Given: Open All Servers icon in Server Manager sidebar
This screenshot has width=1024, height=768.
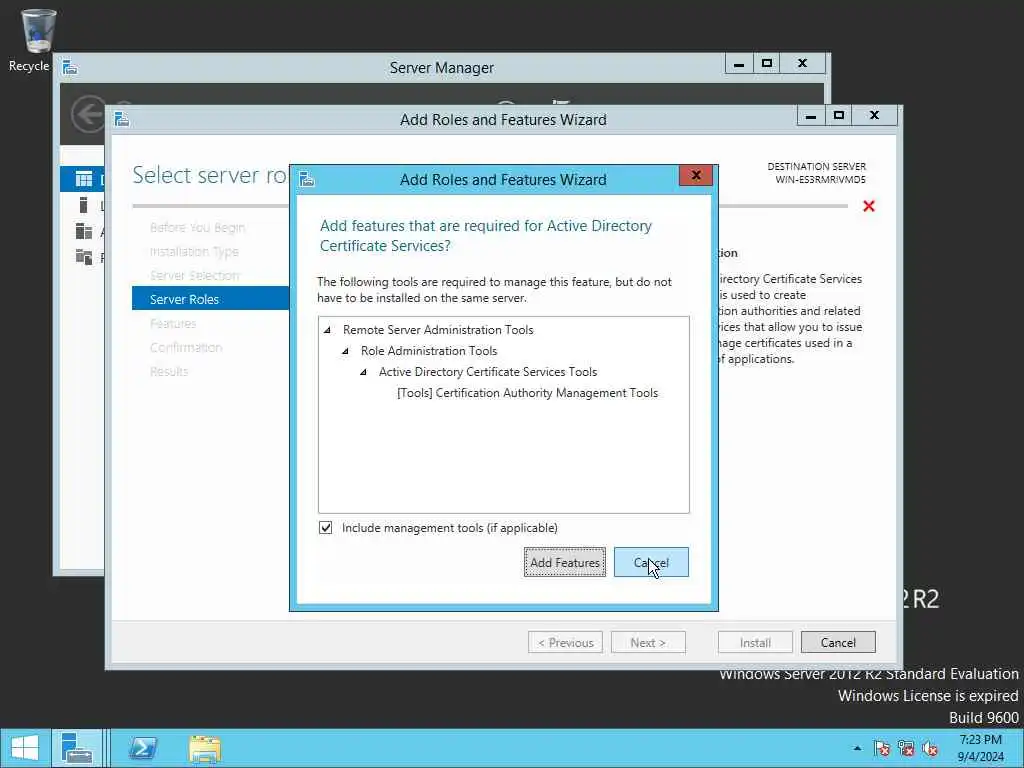Looking at the screenshot, I should (x=84, y=231).
